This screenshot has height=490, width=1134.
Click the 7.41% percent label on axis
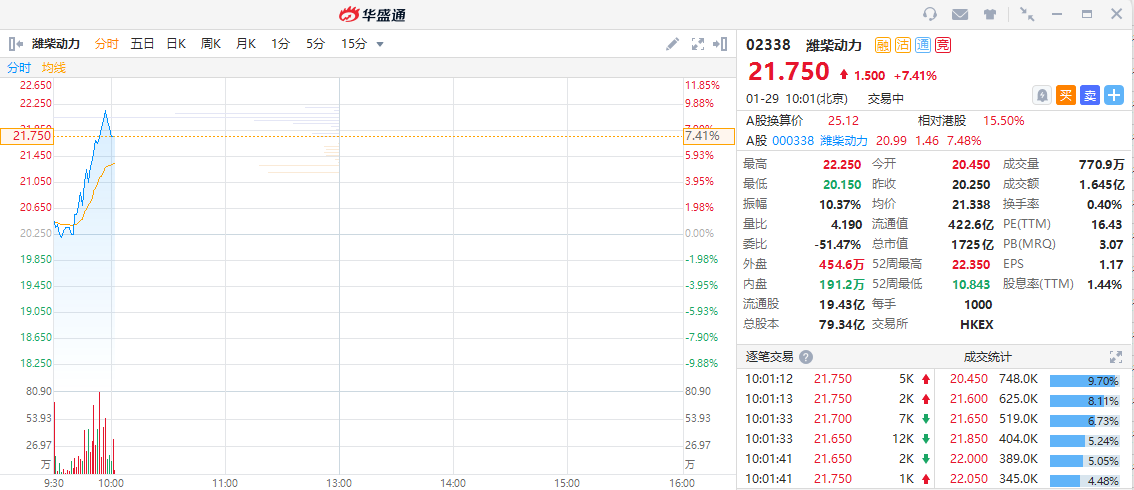(x=709, y=136)
